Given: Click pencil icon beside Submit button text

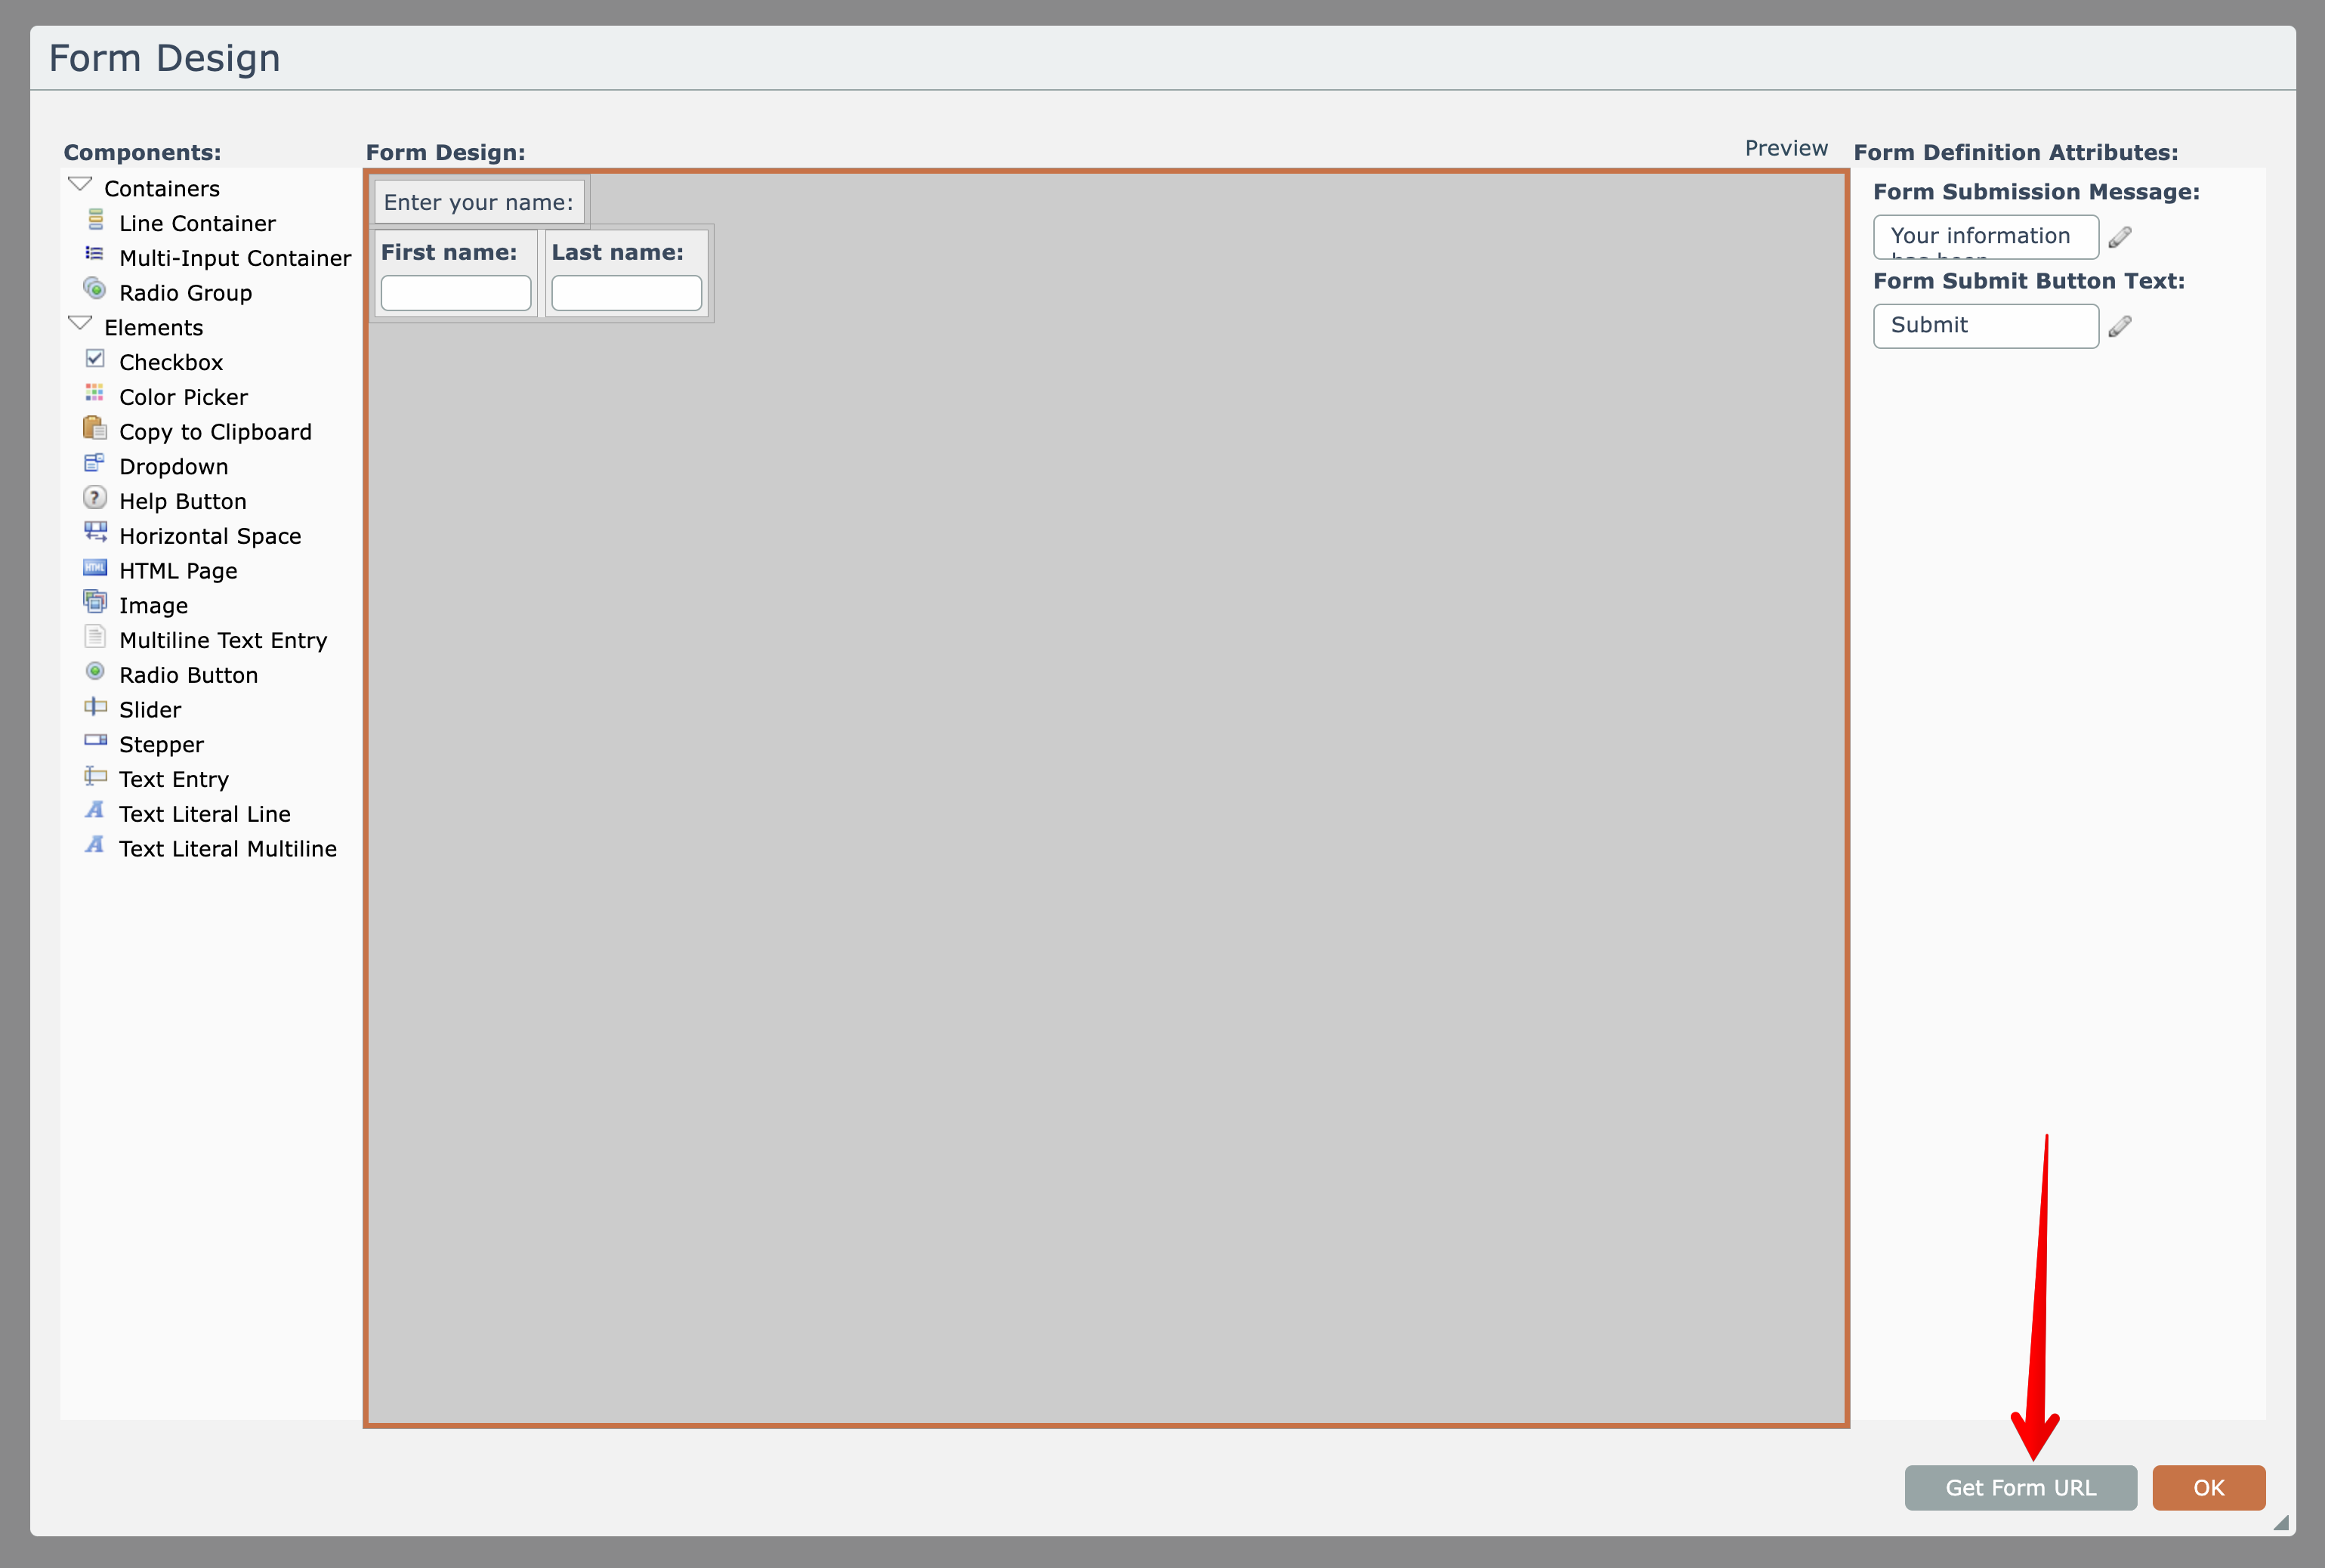Looking at the screenshot, I should [x=2120, y=326].
